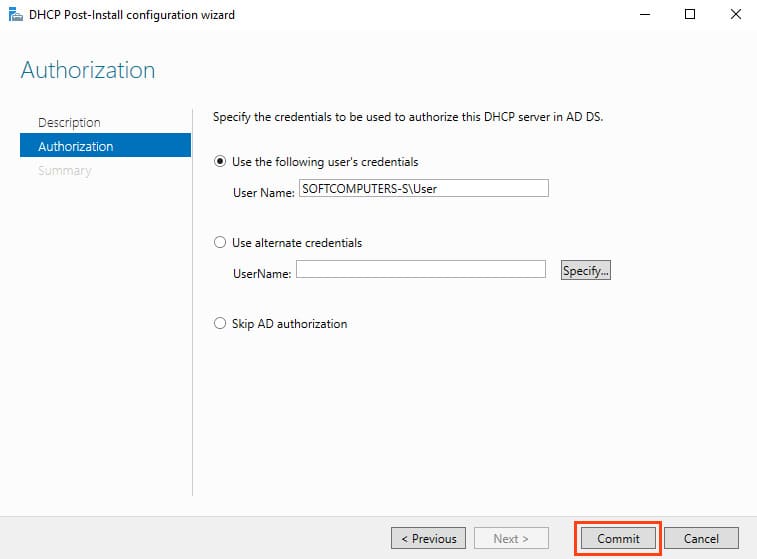Close the DHCP Post-Install wizard window
The height and width of the screenshot is (559, 757).
(x=735, y=15)
